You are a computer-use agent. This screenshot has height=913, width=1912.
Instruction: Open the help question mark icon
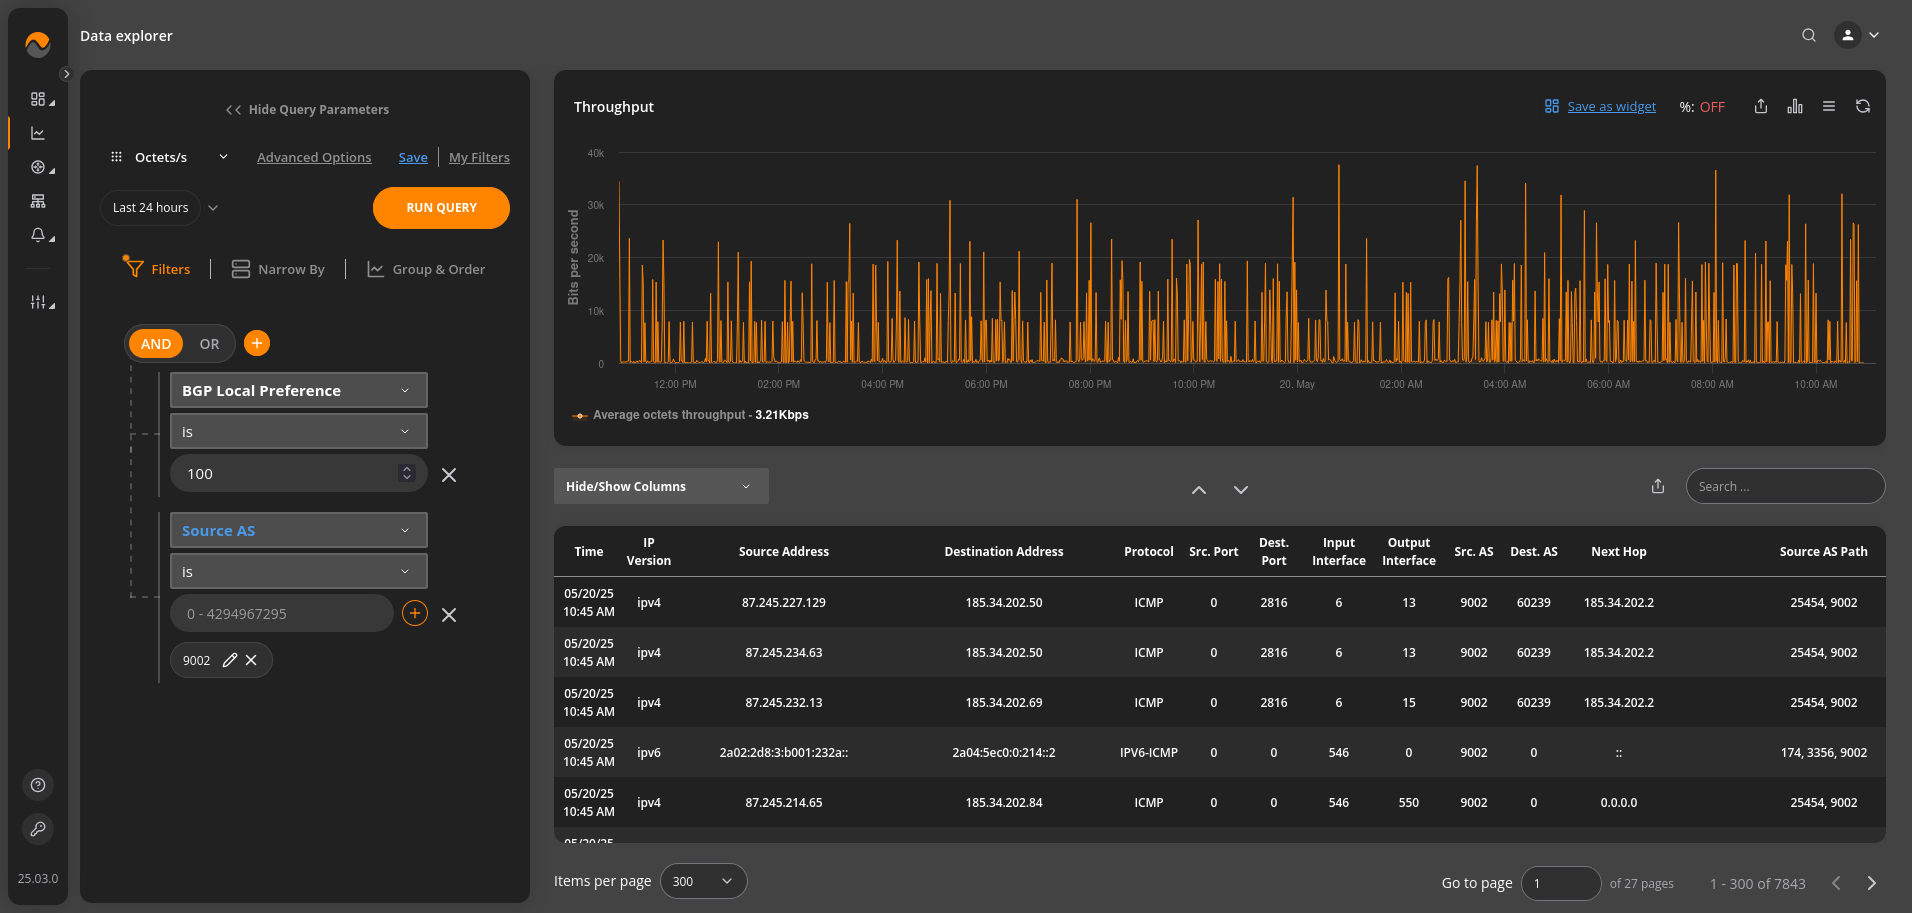[38, 785]
